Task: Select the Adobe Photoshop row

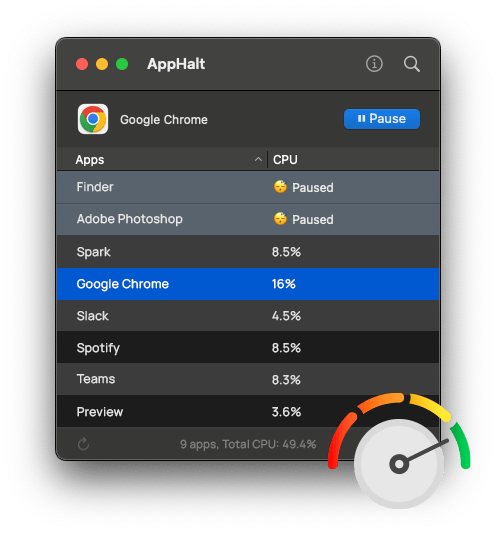Action: (248, 219)
